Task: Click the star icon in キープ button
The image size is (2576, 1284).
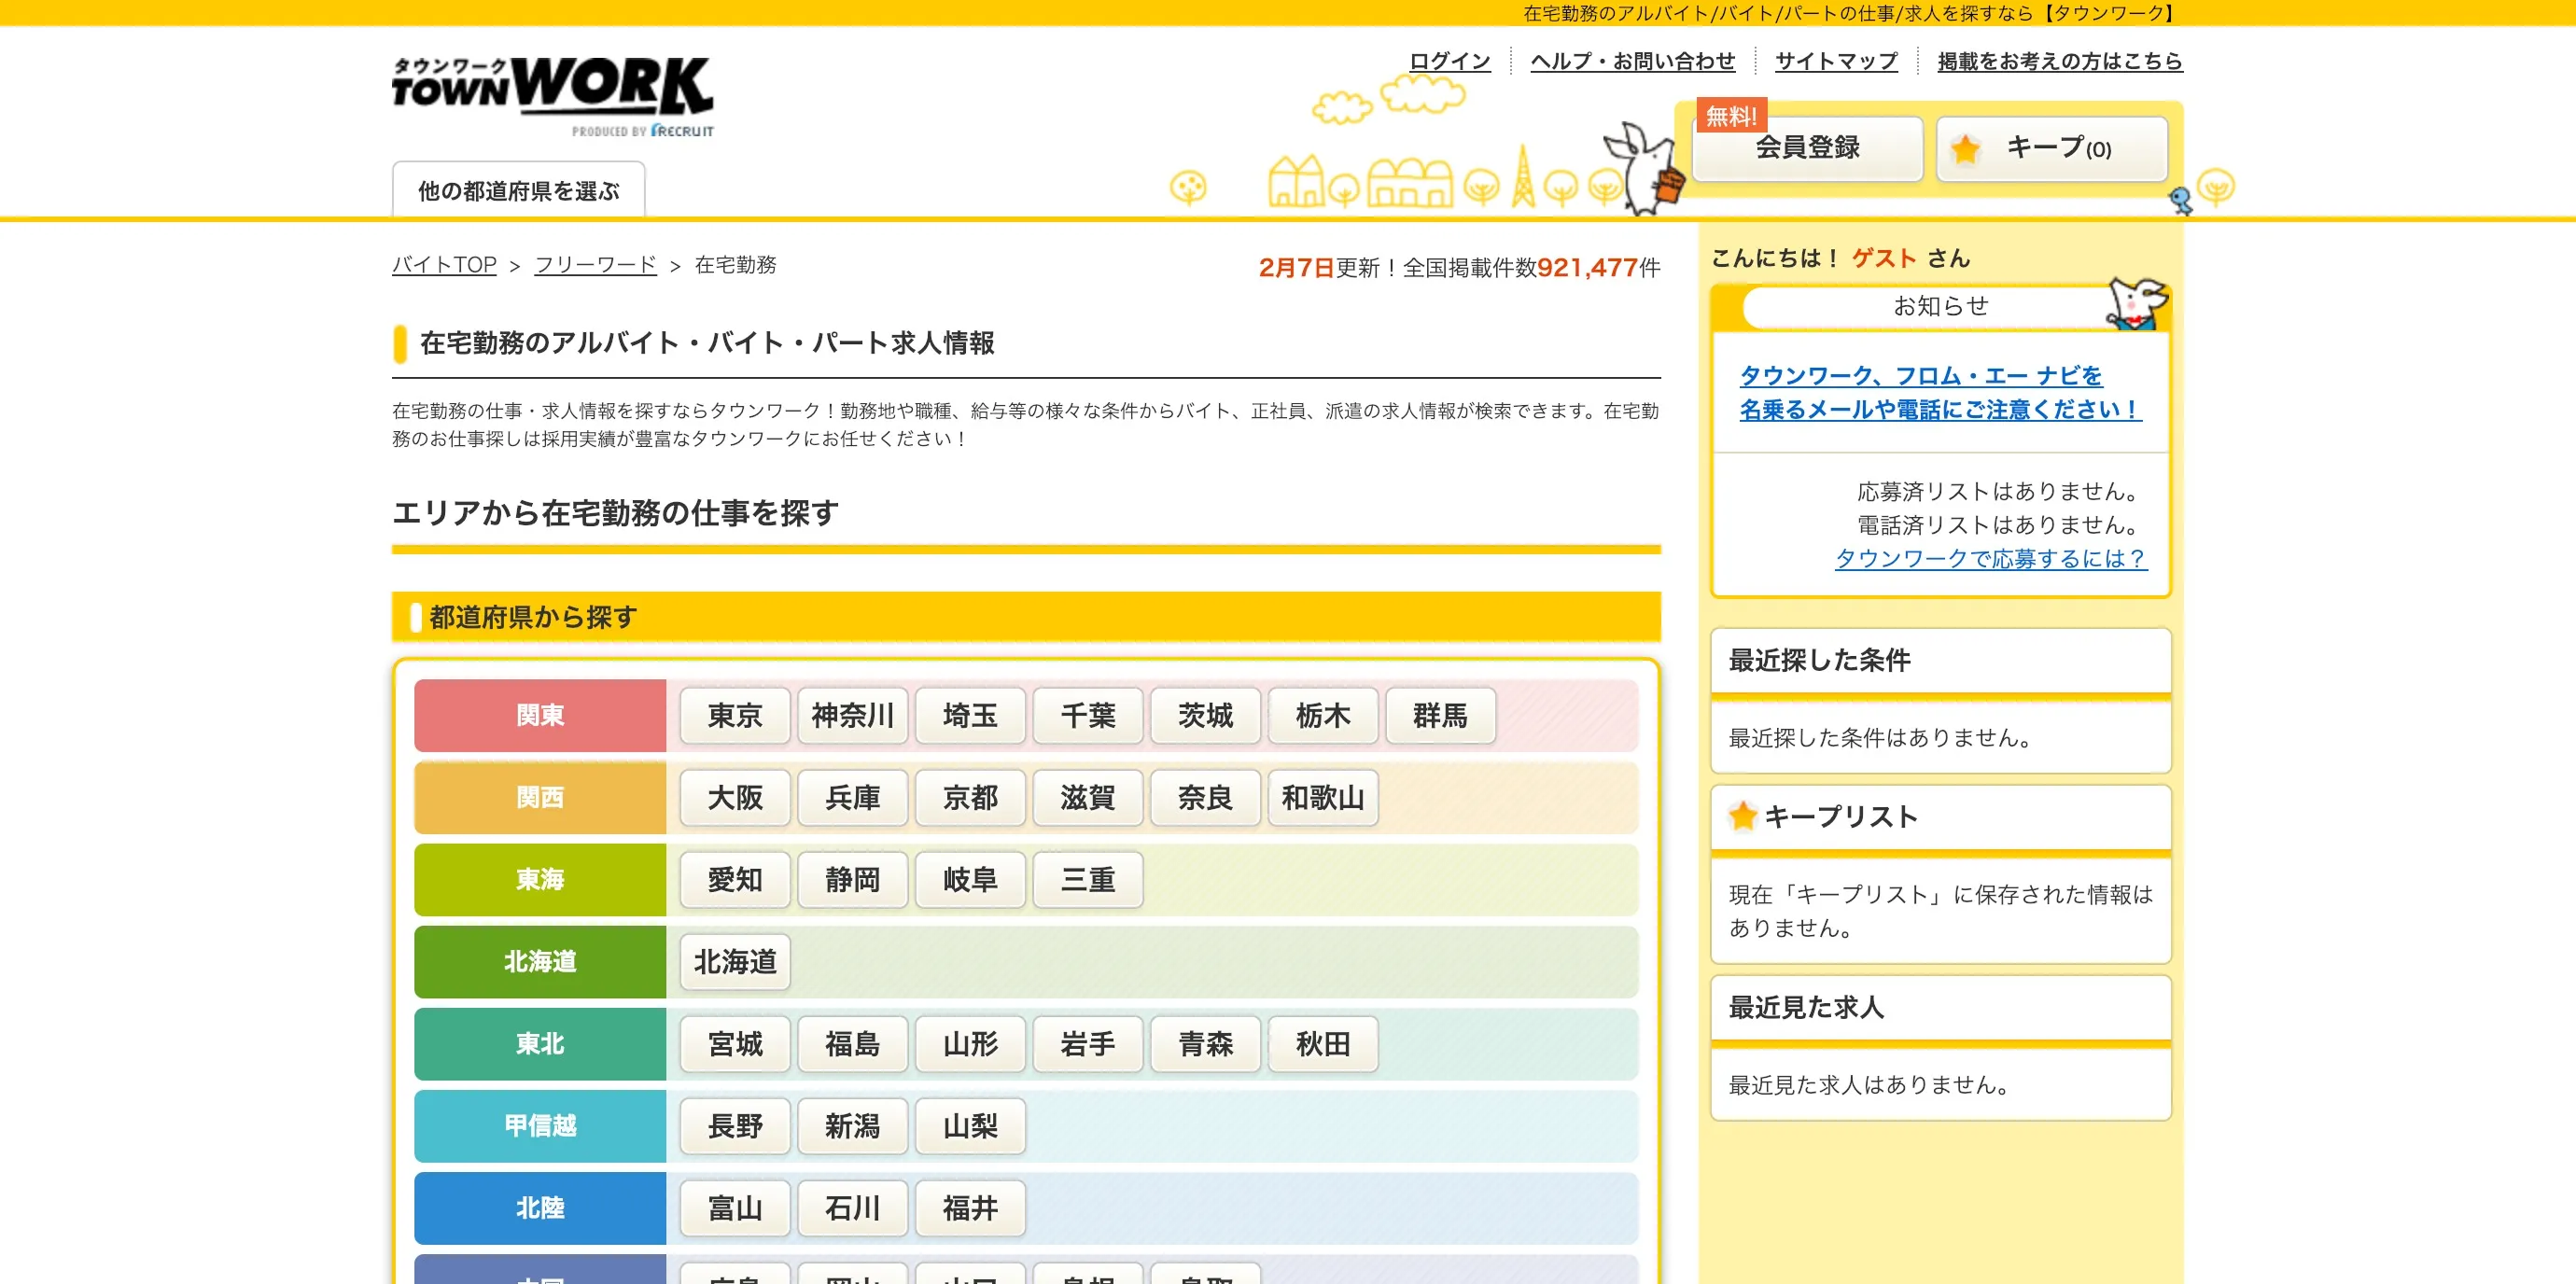Action: coord(1965,149)
